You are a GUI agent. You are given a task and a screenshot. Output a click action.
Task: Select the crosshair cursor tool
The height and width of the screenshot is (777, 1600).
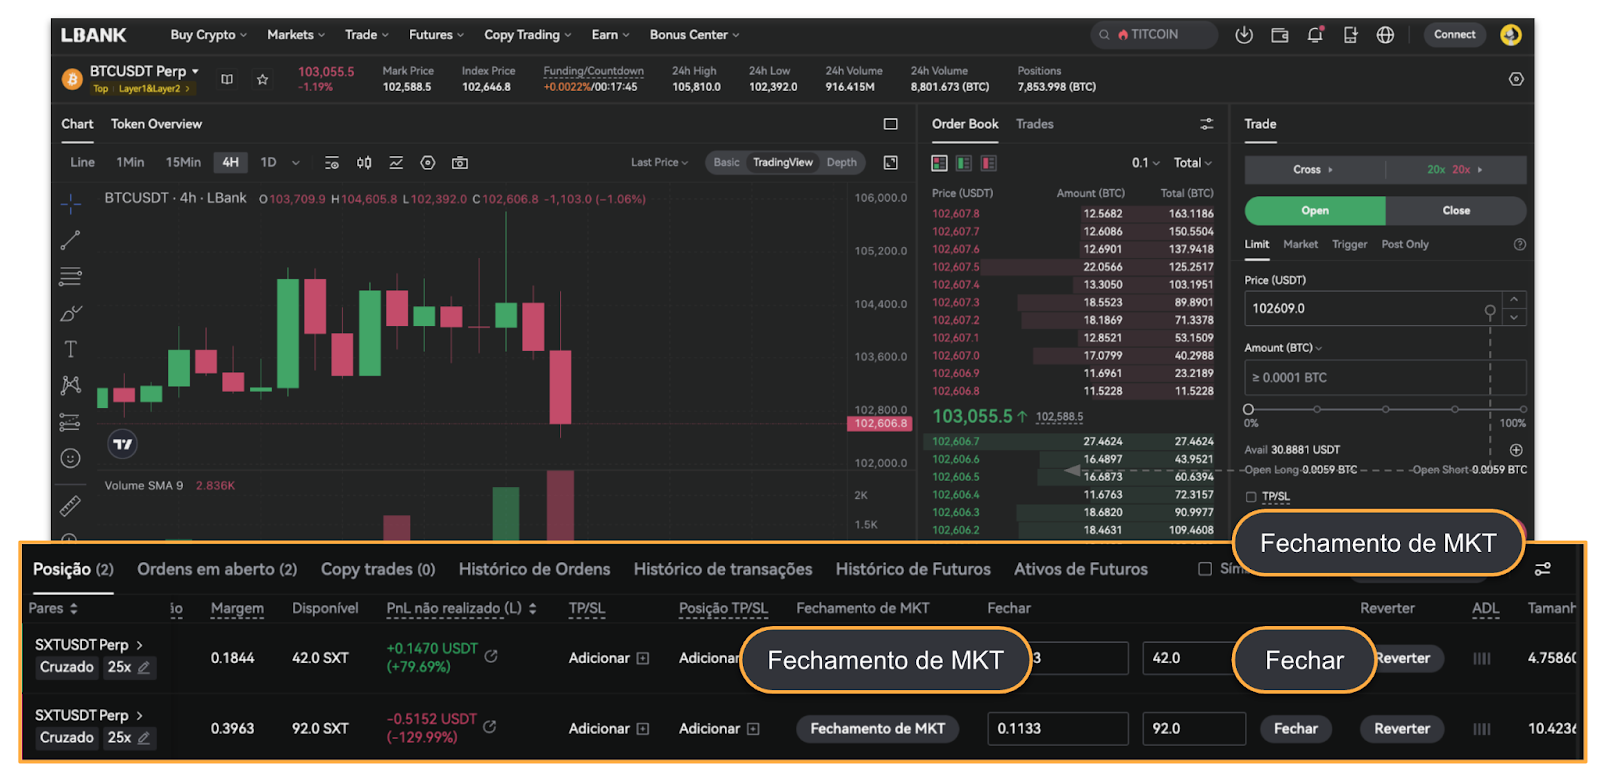(70, 204)
